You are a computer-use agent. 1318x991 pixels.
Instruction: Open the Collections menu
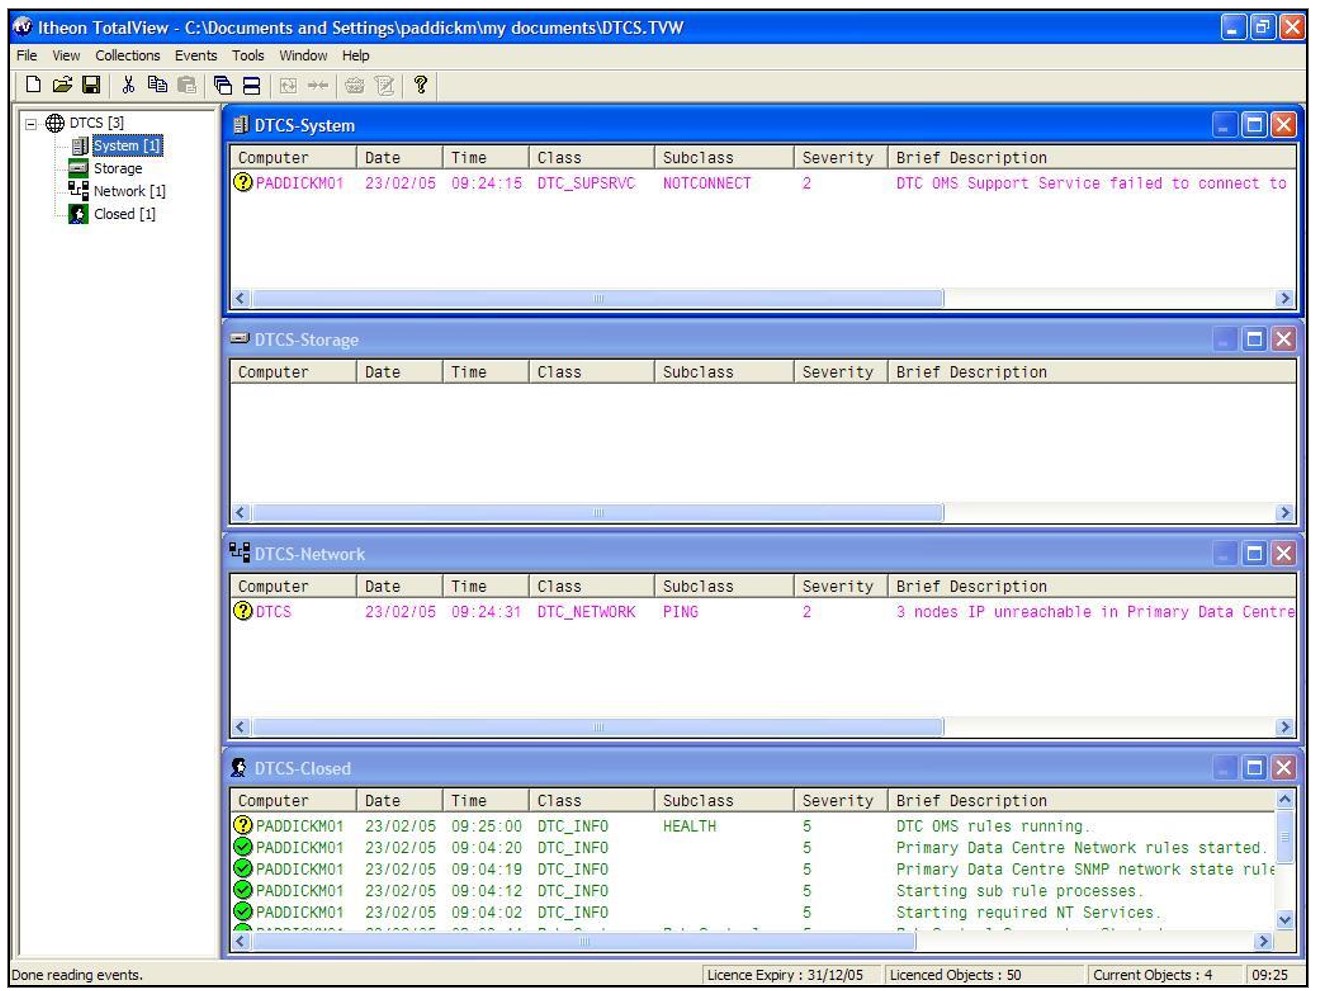tap(127, 56)
